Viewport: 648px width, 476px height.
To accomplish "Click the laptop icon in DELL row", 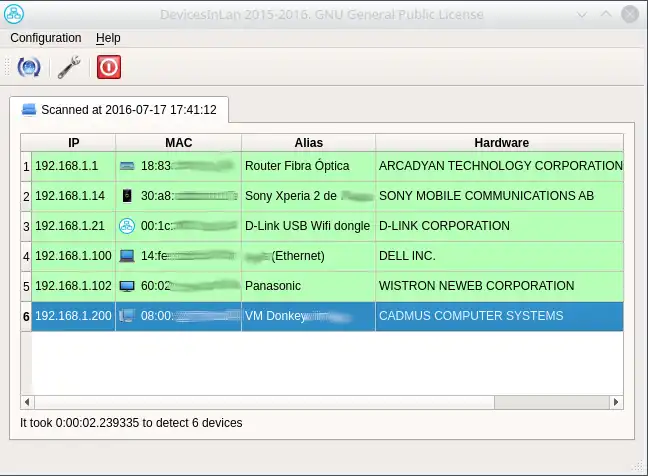I will click(127, 256).
